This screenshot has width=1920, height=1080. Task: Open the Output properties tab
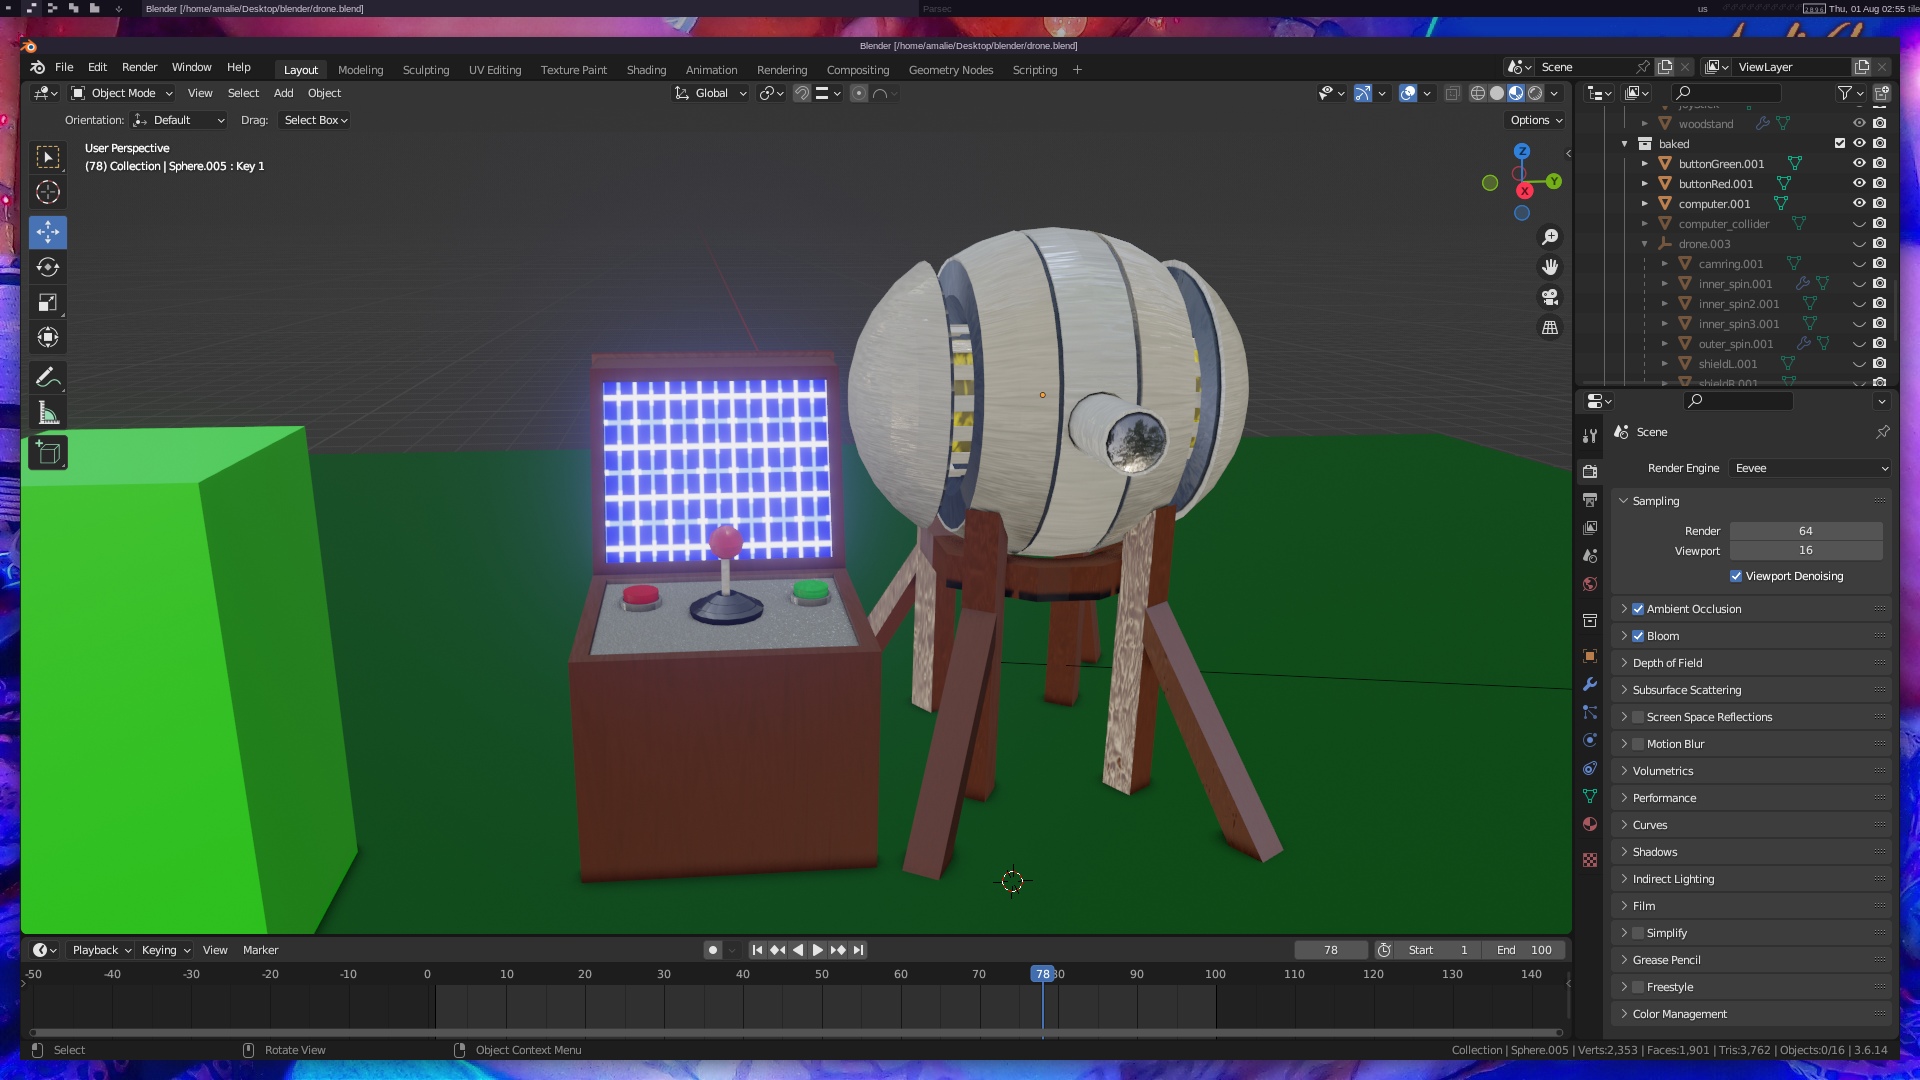click(x=1590, y=499)
